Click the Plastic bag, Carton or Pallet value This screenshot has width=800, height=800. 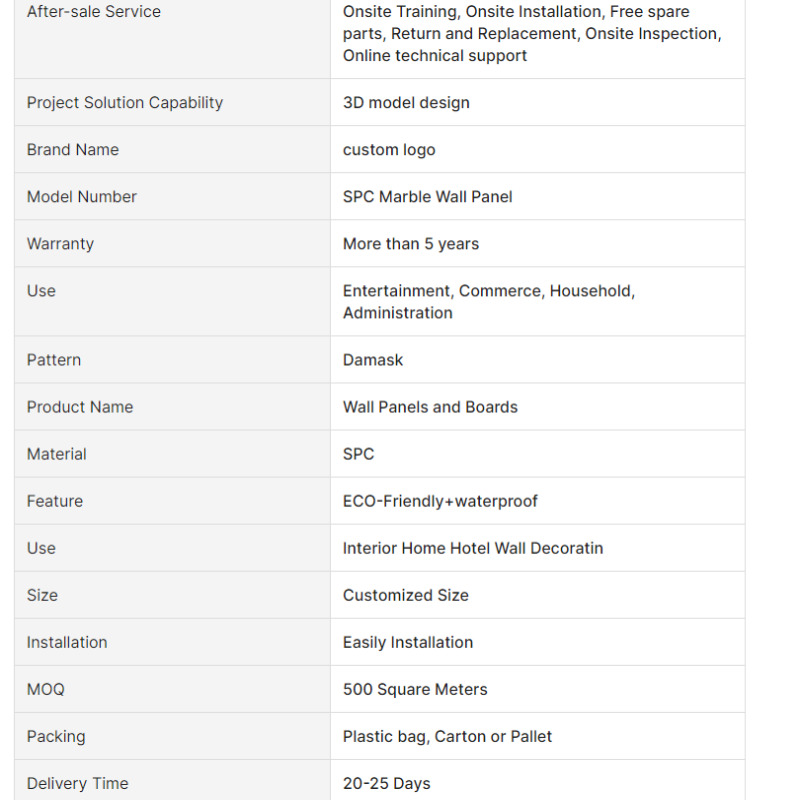point(447,736)
